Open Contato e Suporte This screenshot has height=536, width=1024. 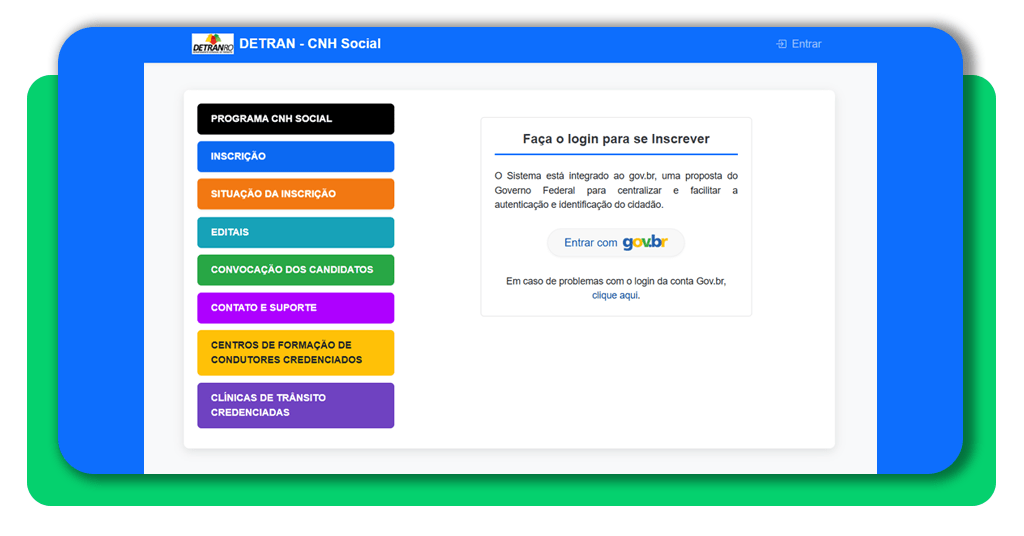(296, 307)
